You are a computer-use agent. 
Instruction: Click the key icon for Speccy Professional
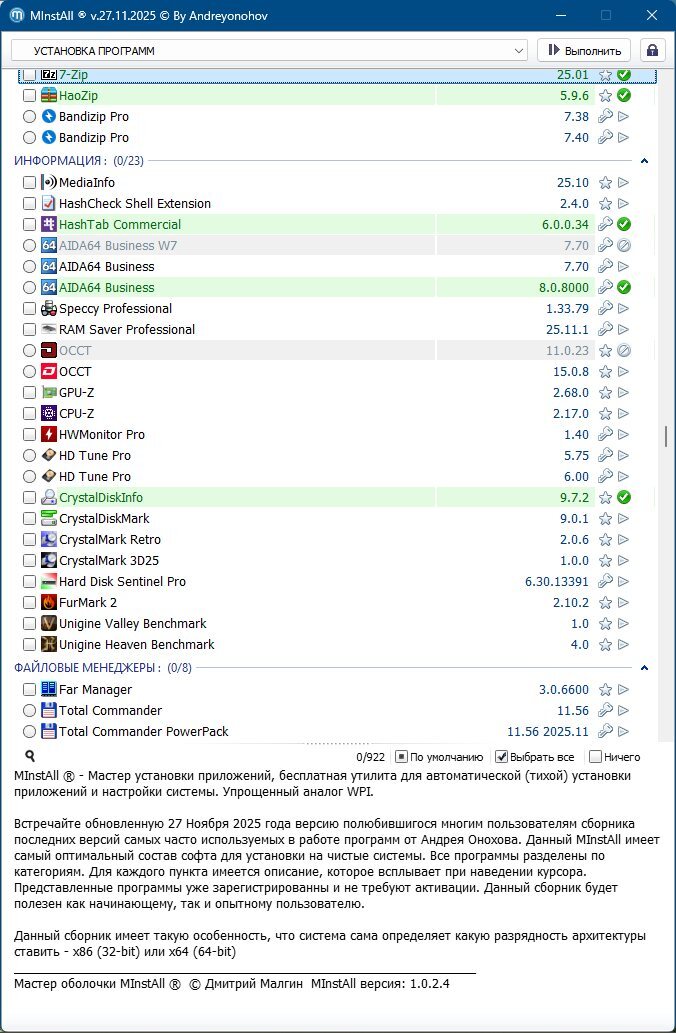click(605, 309)
